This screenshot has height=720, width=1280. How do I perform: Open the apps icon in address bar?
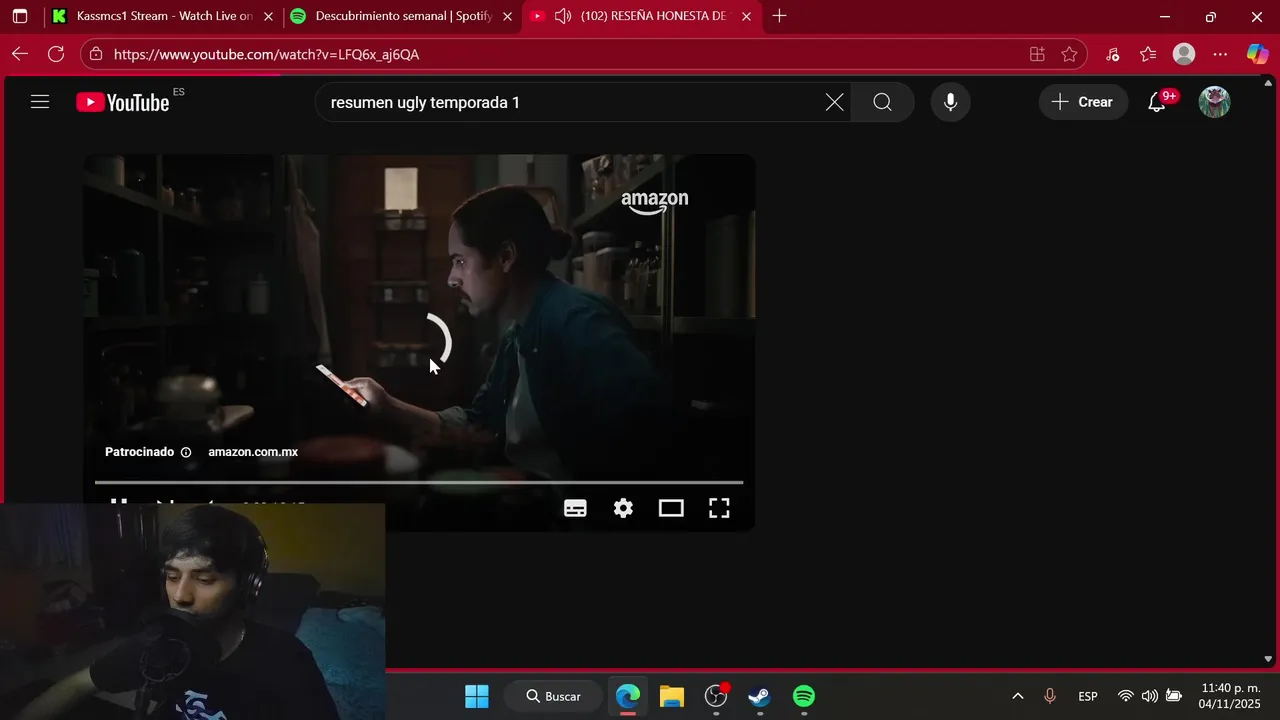1037,54
